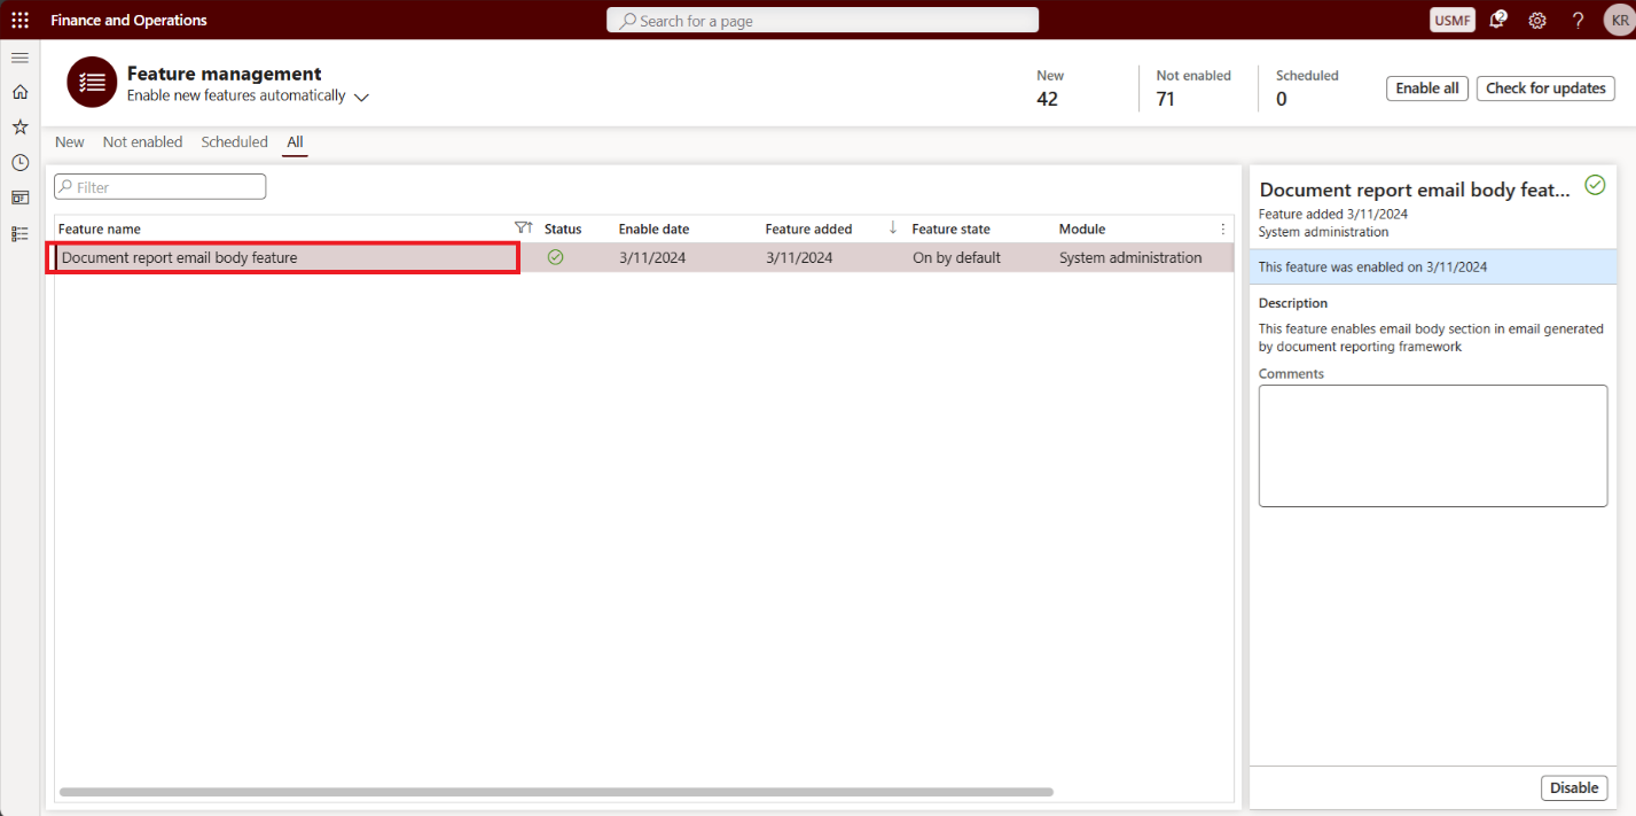Select the All tab
This screenshot has width=1636, height=816.
coord(295,142)
